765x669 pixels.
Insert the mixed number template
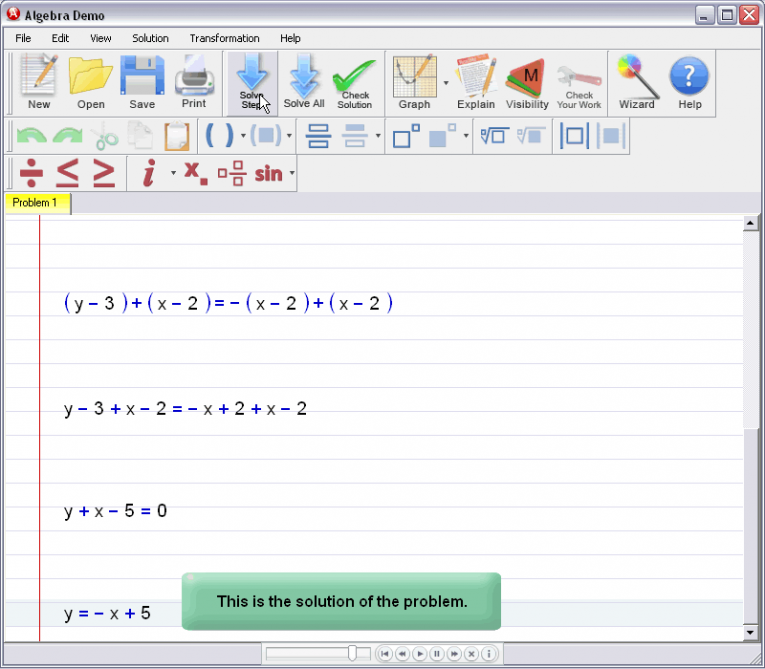click(232, 173)
